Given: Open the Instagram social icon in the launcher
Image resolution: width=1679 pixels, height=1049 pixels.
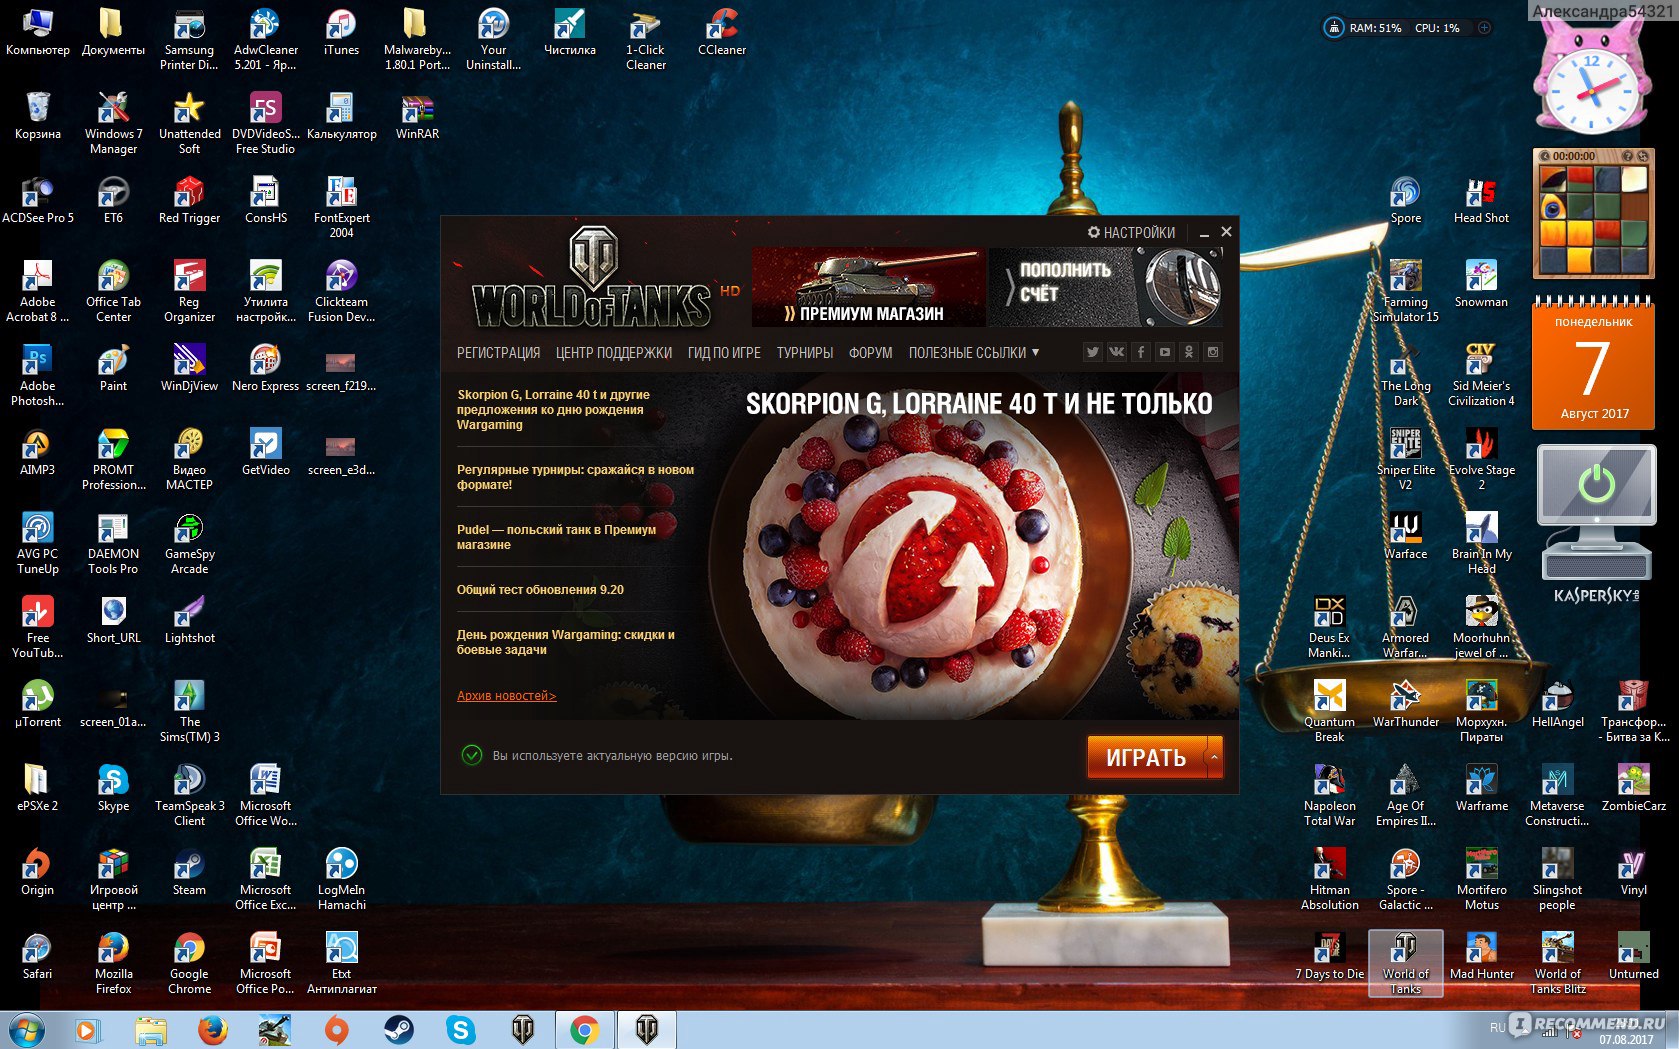Looking at the screenshot, I should (x=1213, y=352).
